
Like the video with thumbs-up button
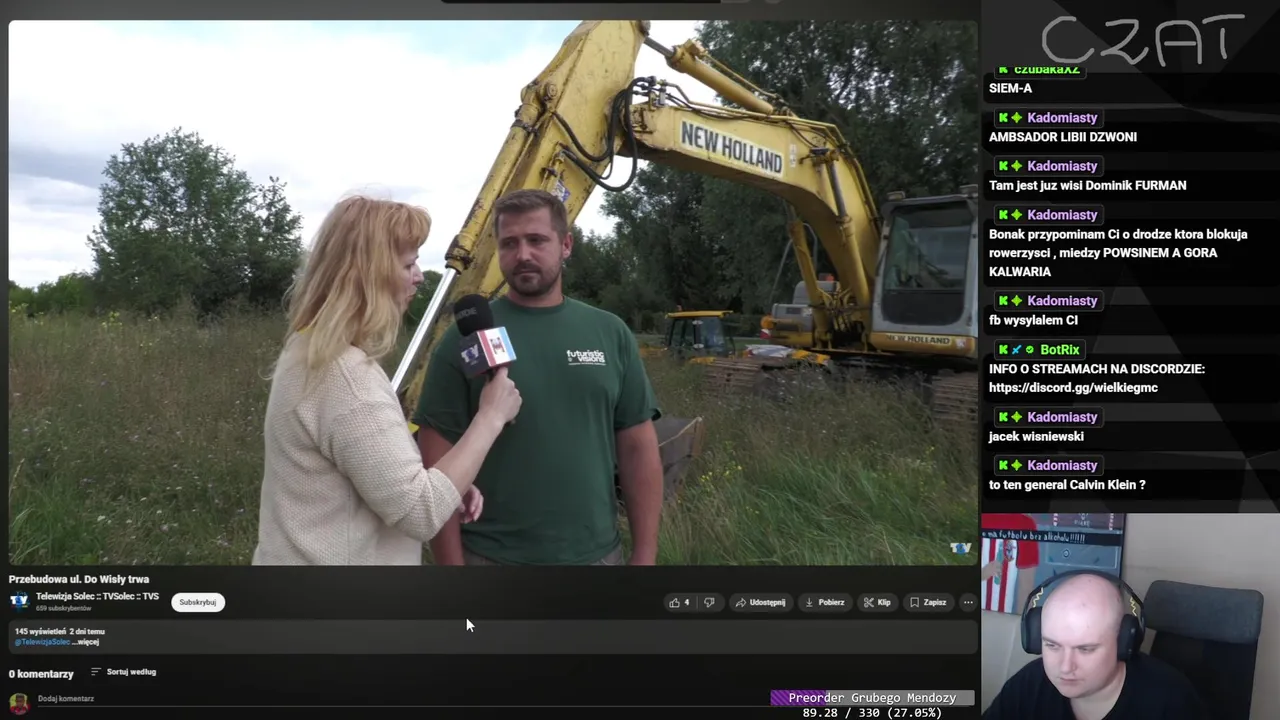coord(679,602)
